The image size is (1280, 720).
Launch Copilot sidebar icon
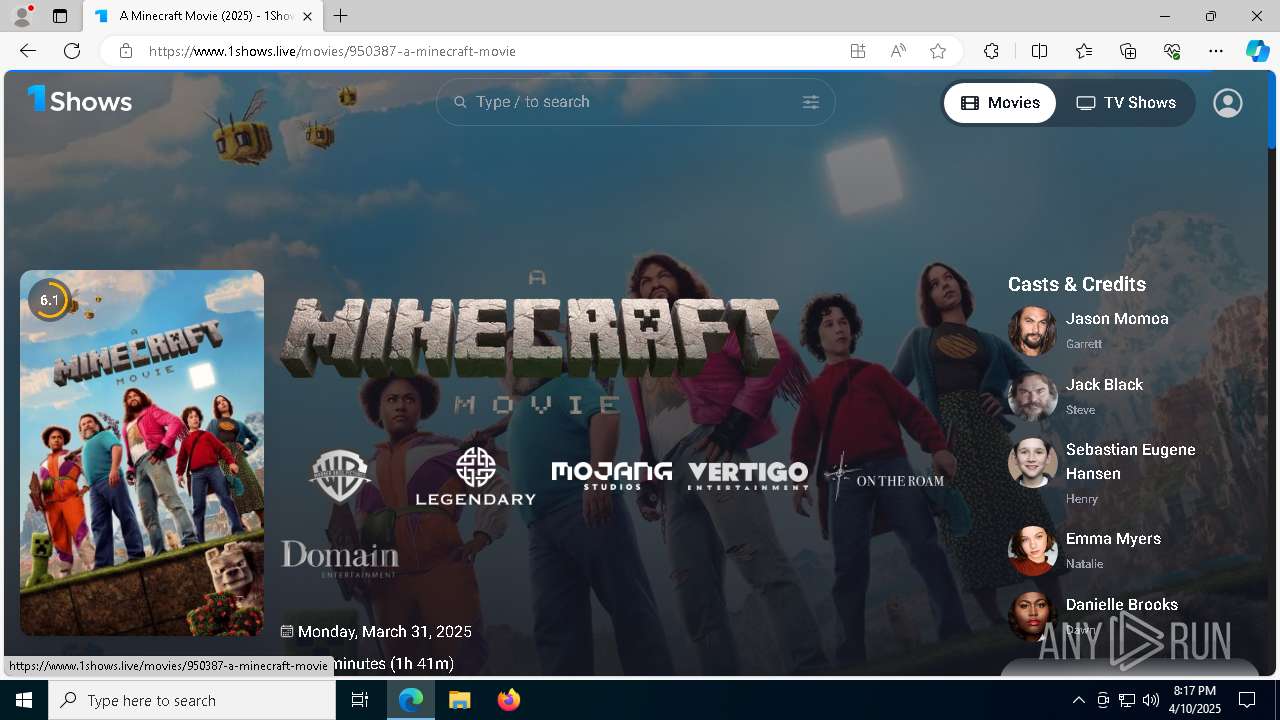click(1257, 51)
